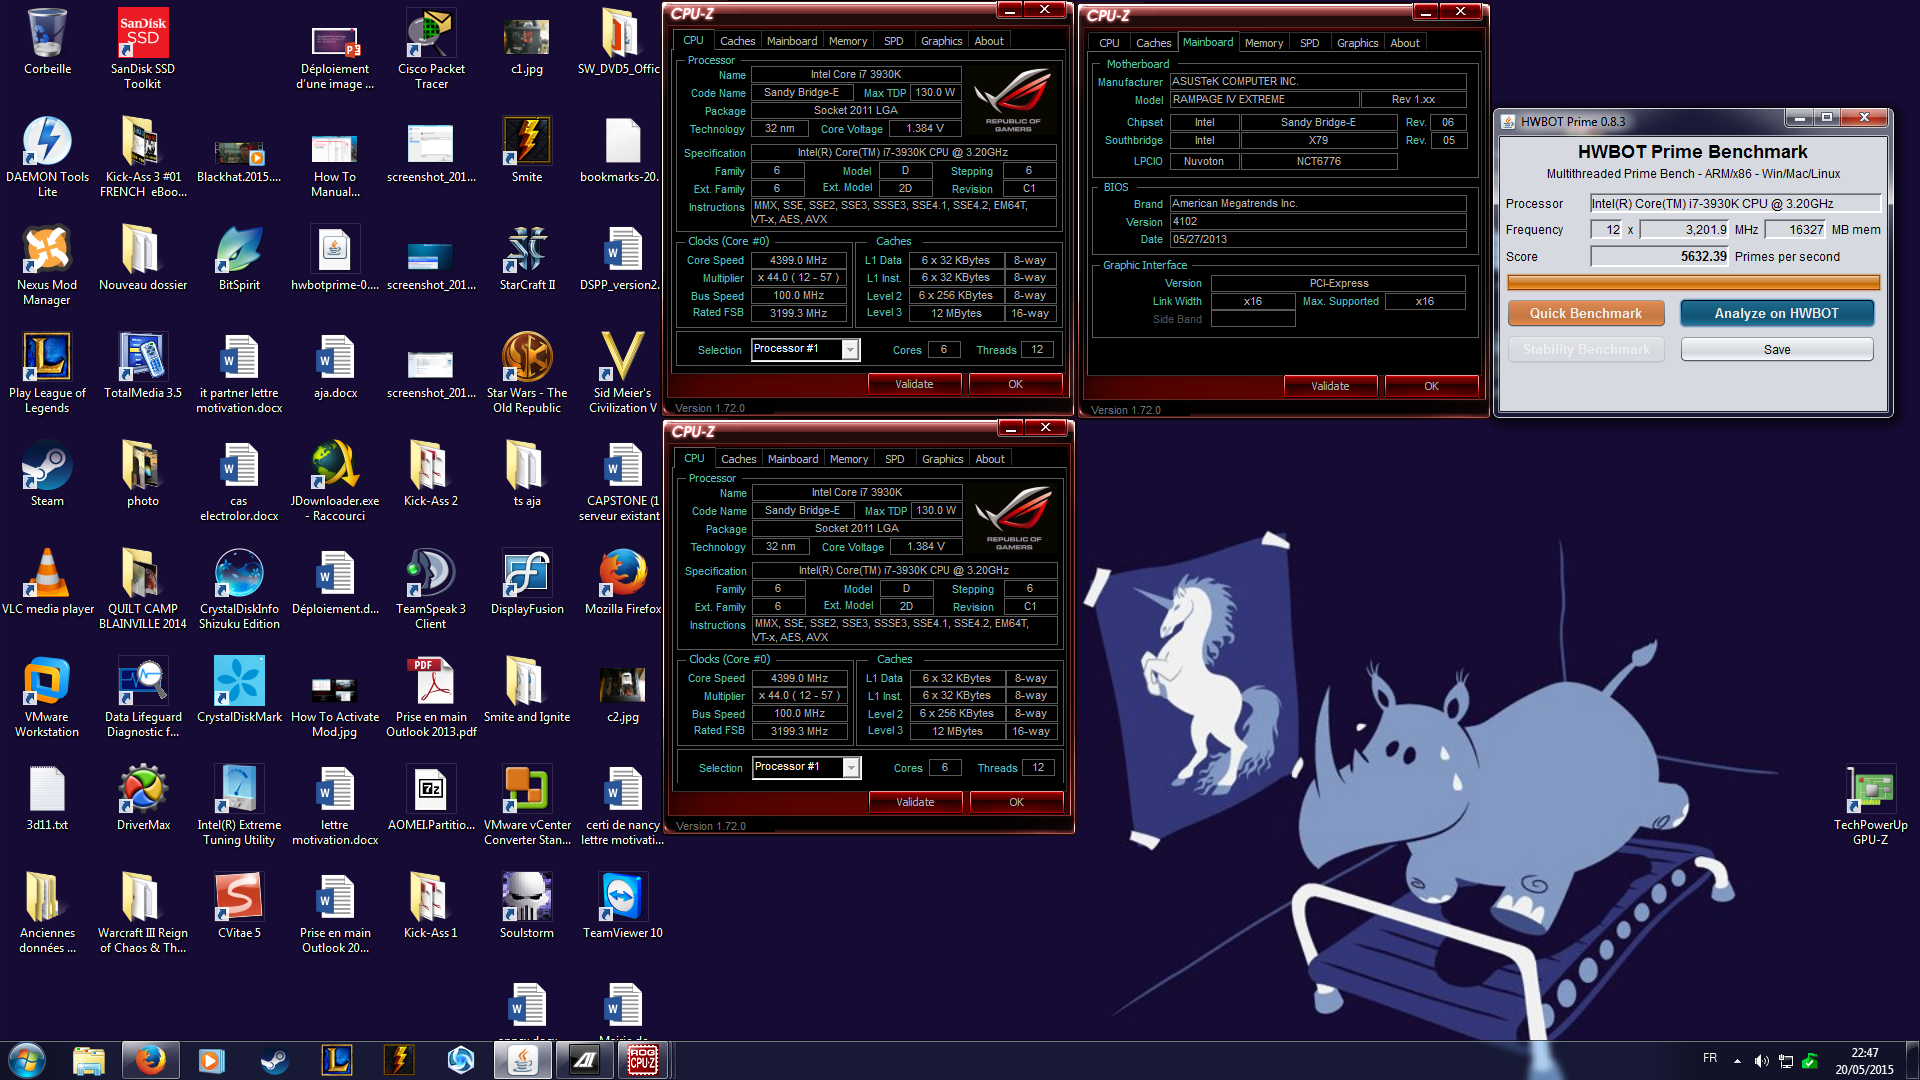The height and width of the screenshot is (1080, 1920).
Task: Open About tab in bottom CPU-Z window
Action: pos(990,459)
